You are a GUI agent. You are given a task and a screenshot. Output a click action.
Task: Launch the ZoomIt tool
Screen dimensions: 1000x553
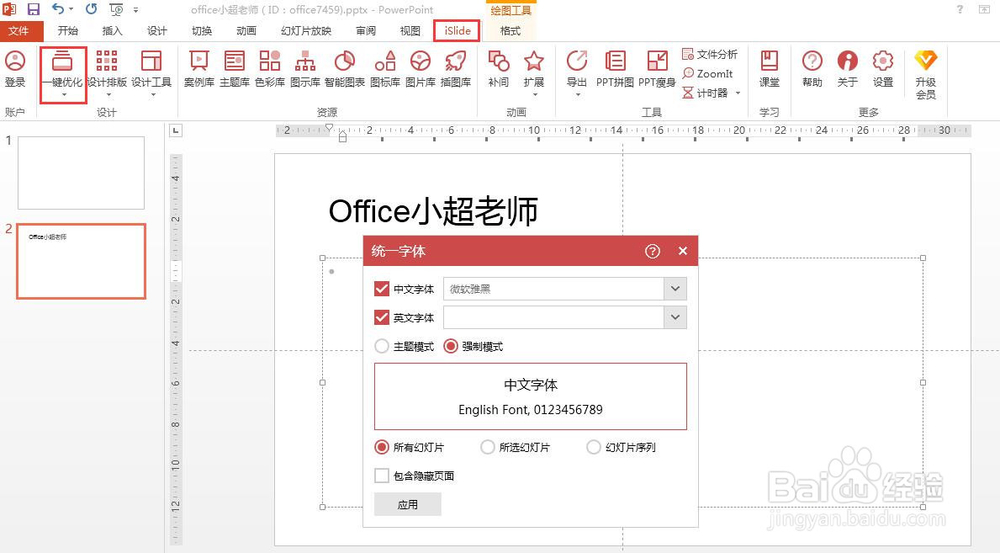[x=708, y=73]
